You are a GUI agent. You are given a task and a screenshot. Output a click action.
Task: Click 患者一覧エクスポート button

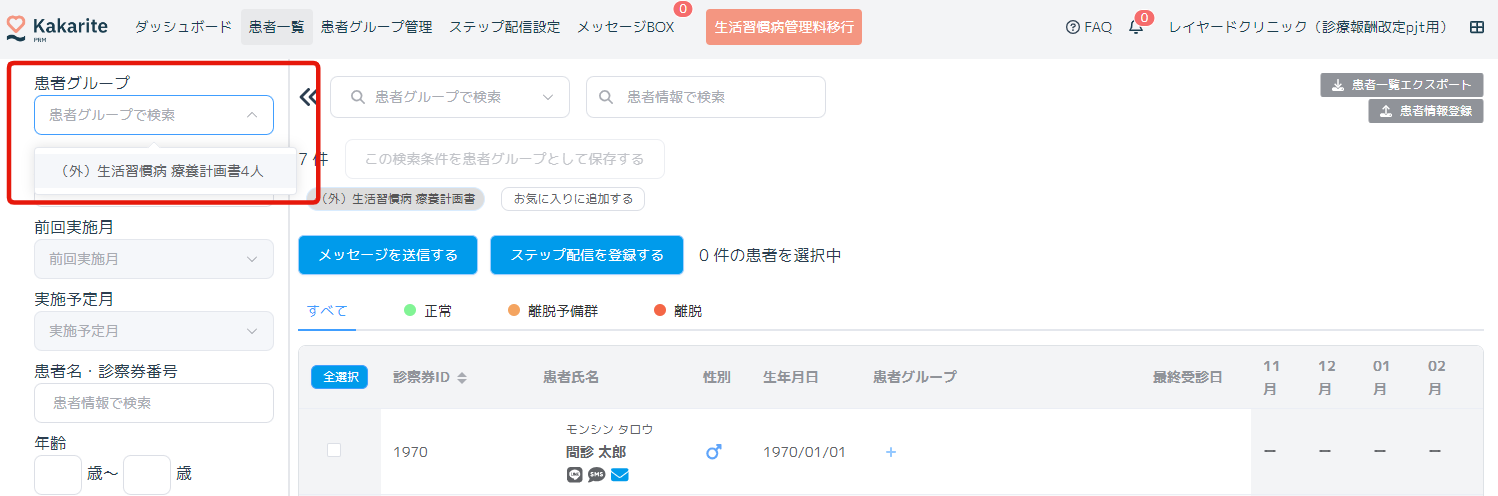pyautogui.click(x=1401, y=85)
